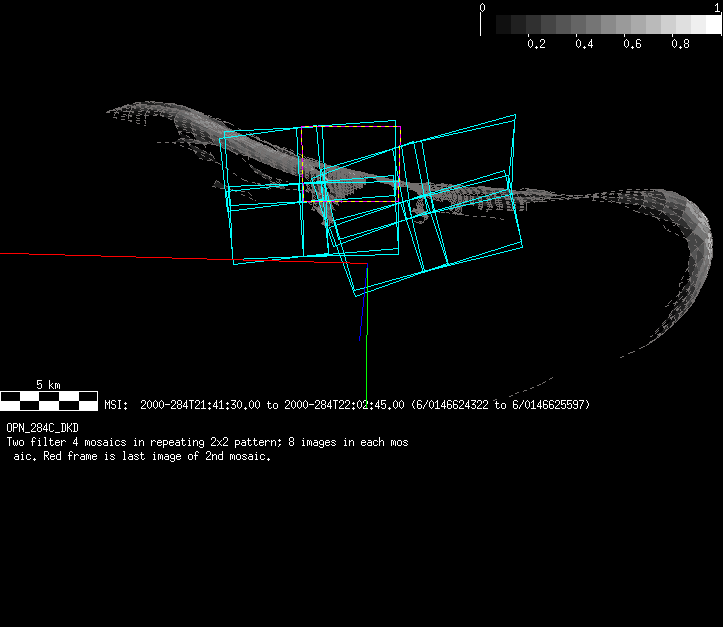Click the 0 label at color bar start
Screen dimensions: 723x627
pyautogui.click(x=482, y=7)
